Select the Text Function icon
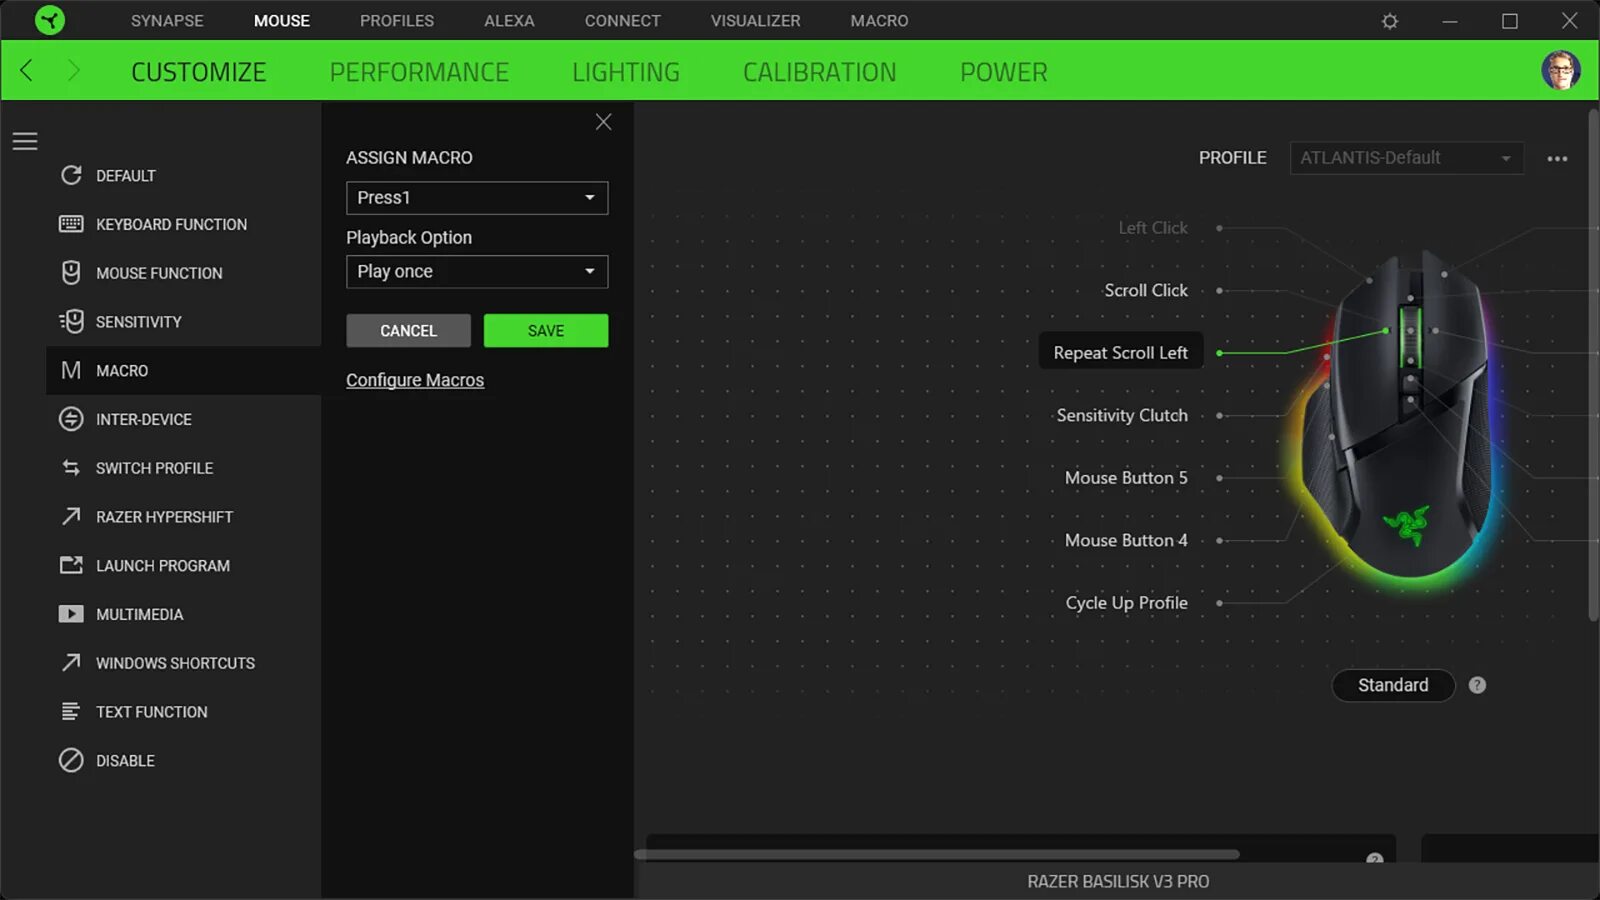The width and height of the screenshot is (1600, 900). click(71, 711)
